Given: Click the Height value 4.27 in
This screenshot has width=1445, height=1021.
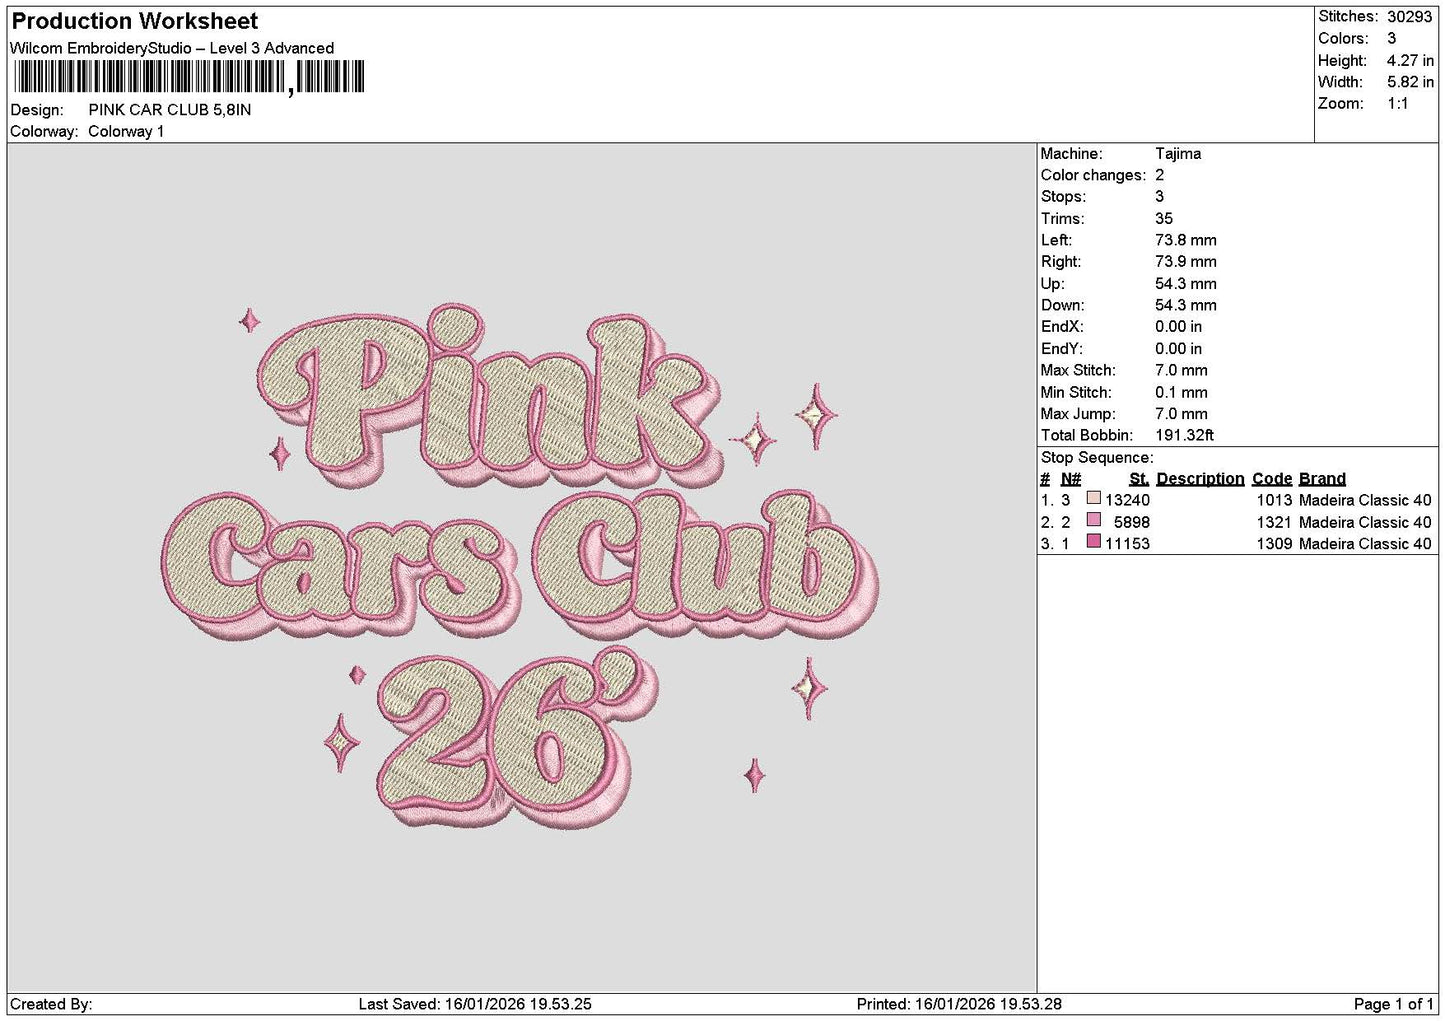Looking at the screenshot, I should tap(1410, 61).
